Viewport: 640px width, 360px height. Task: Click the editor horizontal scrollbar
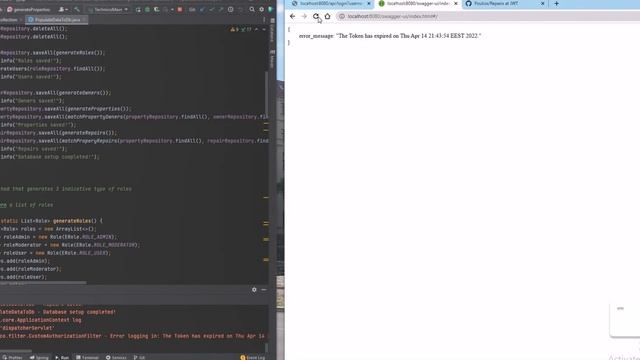pos(43,282)
